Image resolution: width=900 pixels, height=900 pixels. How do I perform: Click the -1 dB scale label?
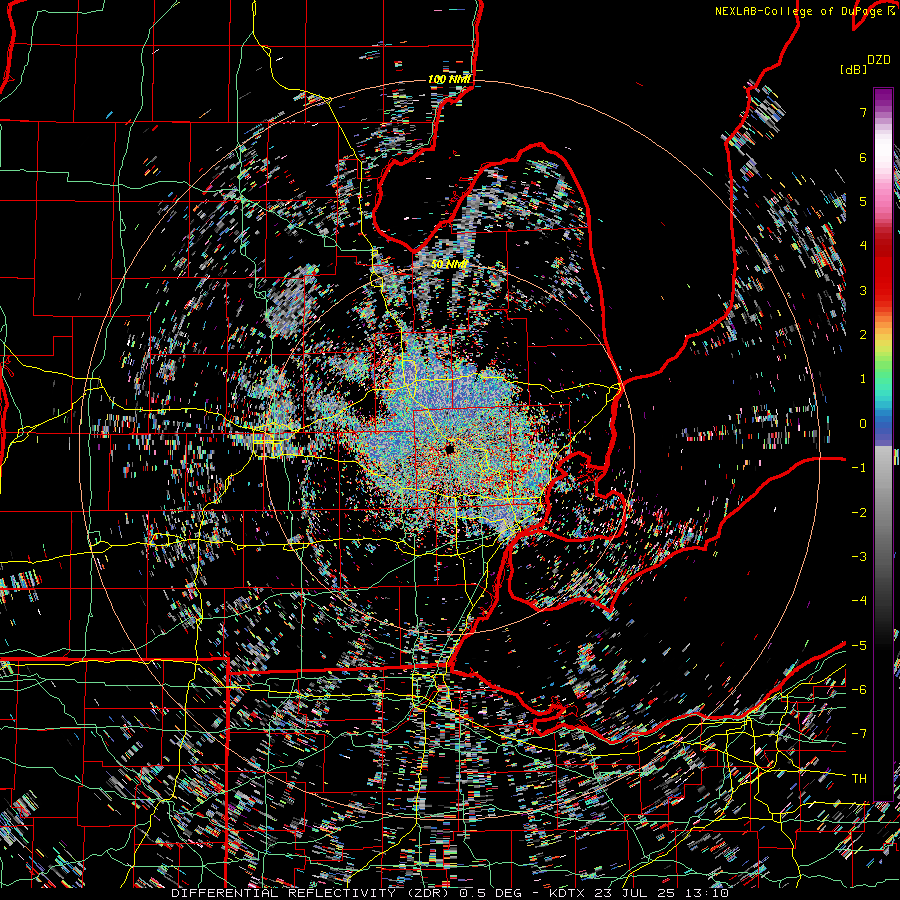click(859, 468)
